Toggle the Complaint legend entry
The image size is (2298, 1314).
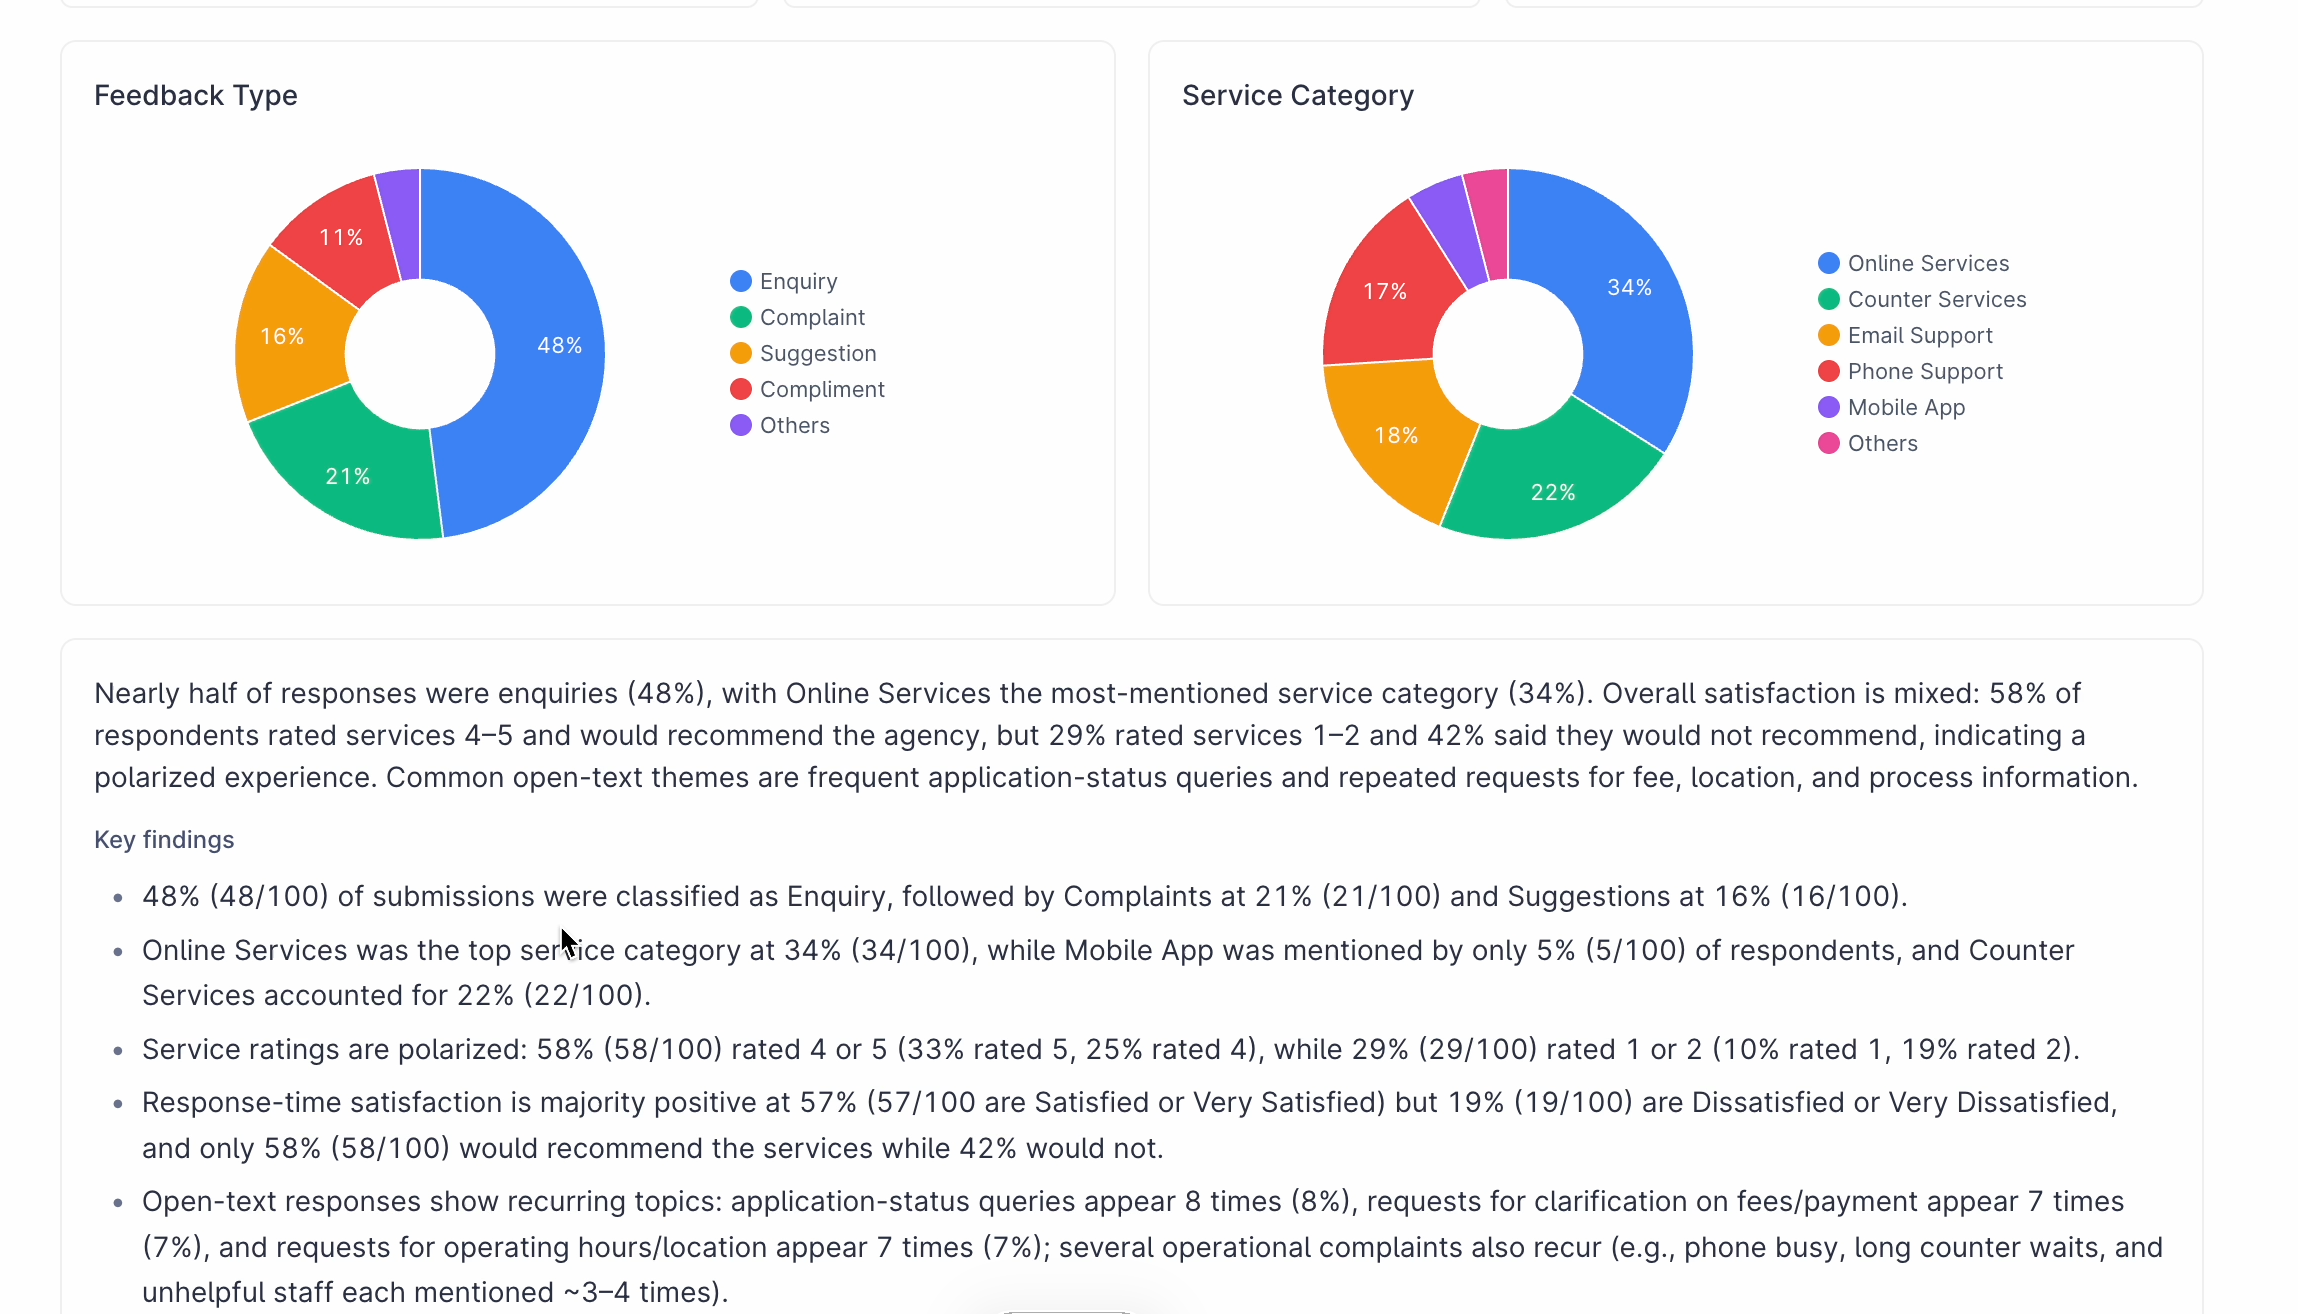point(811,317)
